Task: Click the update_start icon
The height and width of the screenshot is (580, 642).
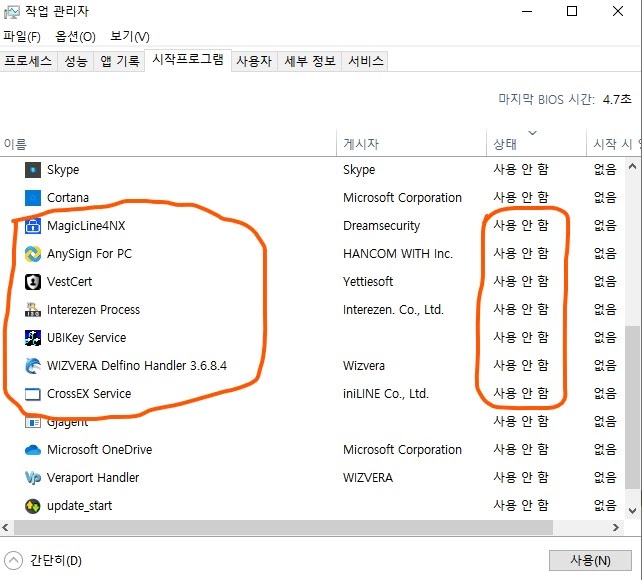Action: [33, 506]
